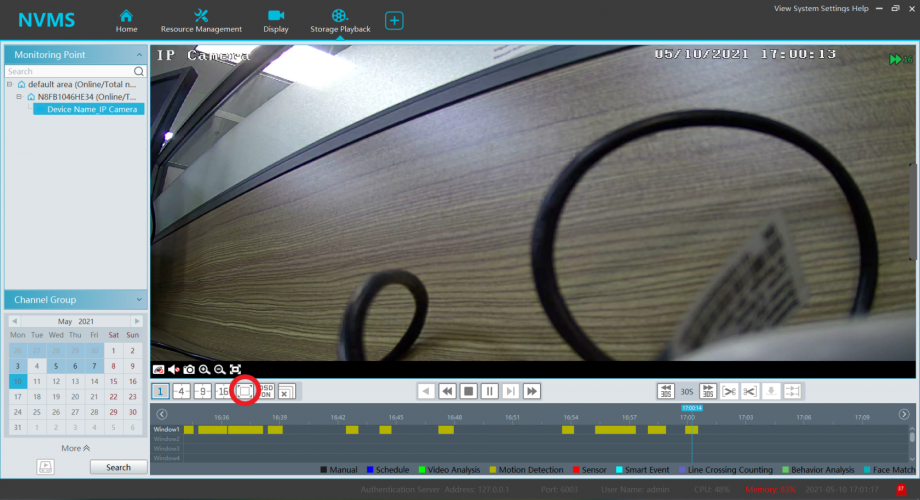Open the Resource Management tab
This screenshot has width=920, height=500.
click(201, 20)
